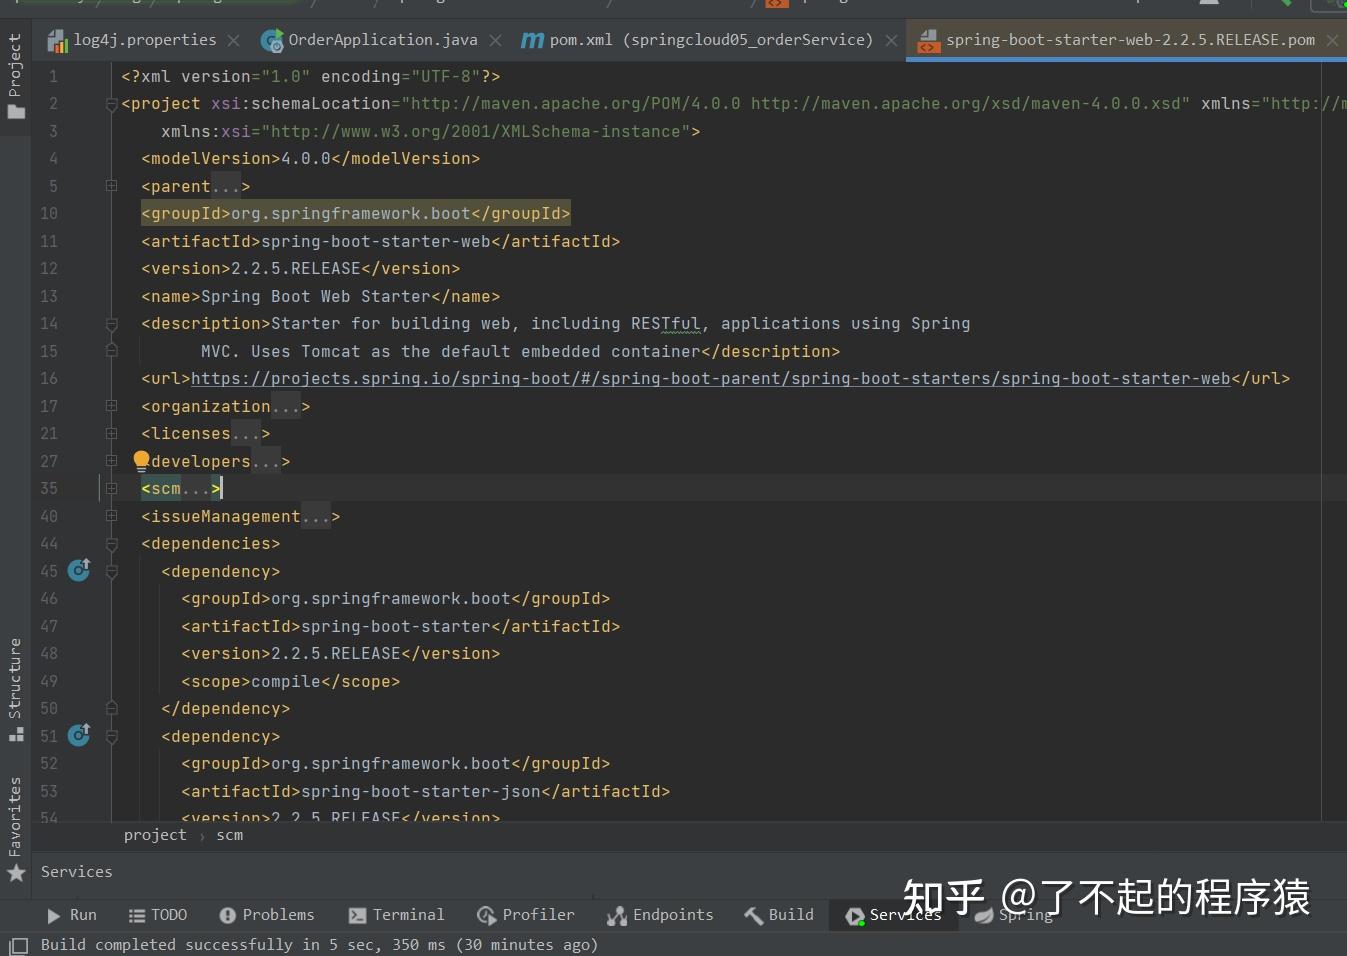Screen dimensions: 1347x956
Task: Click the Run button in the bottom bar
Action: (x=72, y=914)
